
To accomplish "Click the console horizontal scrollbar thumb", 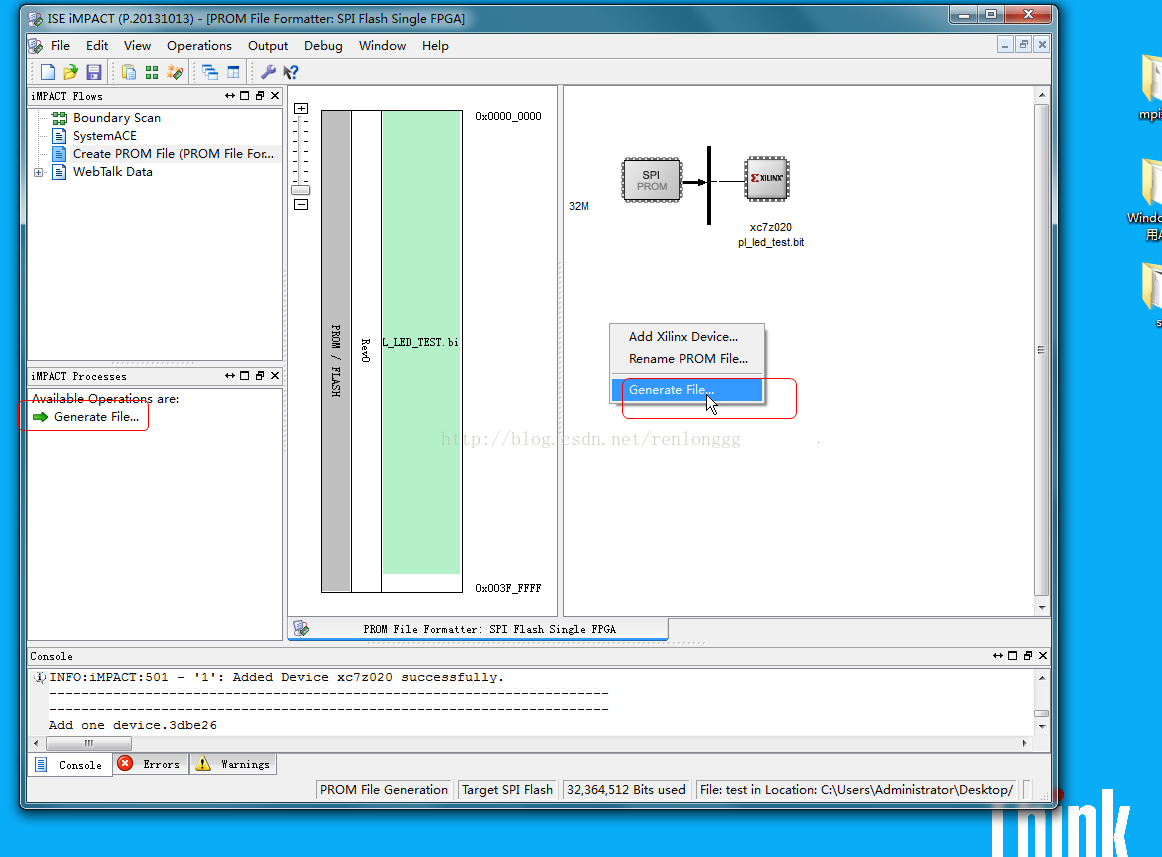I will (89, 743).
